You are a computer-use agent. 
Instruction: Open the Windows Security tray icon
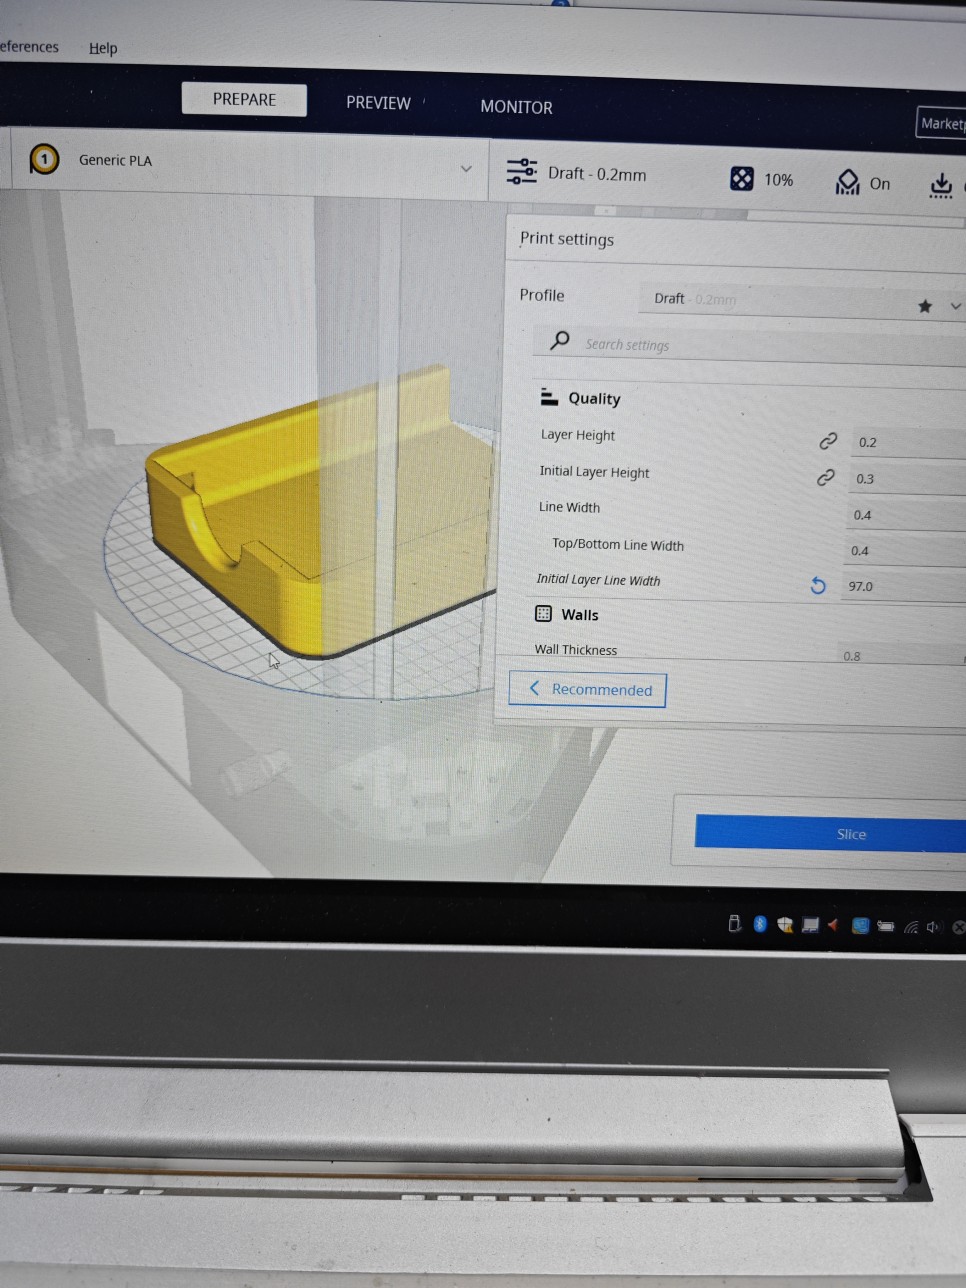point(784,925)
